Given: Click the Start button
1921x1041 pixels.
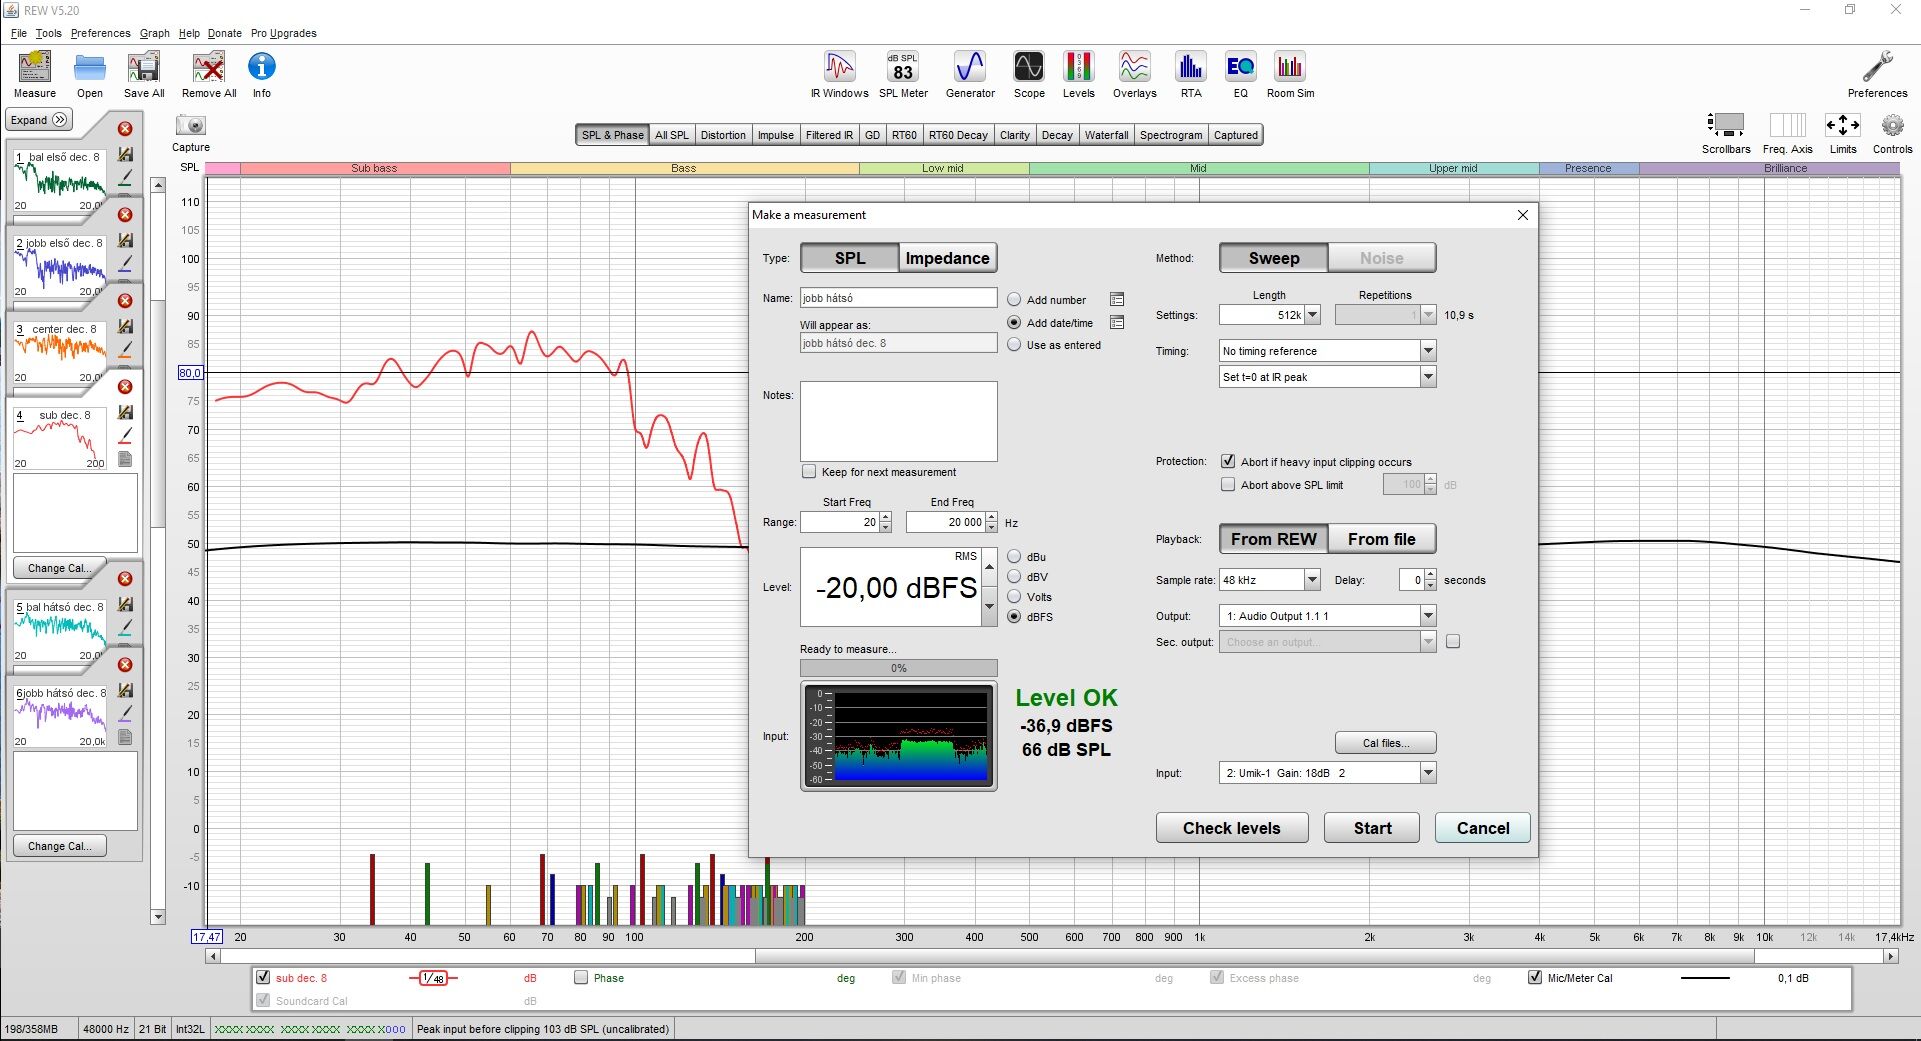Looking at the screenshot, I should tap(1372, 828).
